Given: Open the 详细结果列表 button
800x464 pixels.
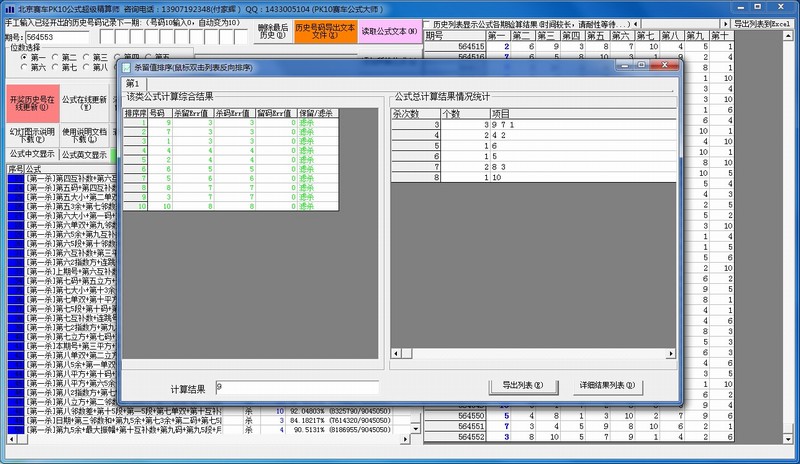Looking at the screenshot, I should tap(605, 386).
